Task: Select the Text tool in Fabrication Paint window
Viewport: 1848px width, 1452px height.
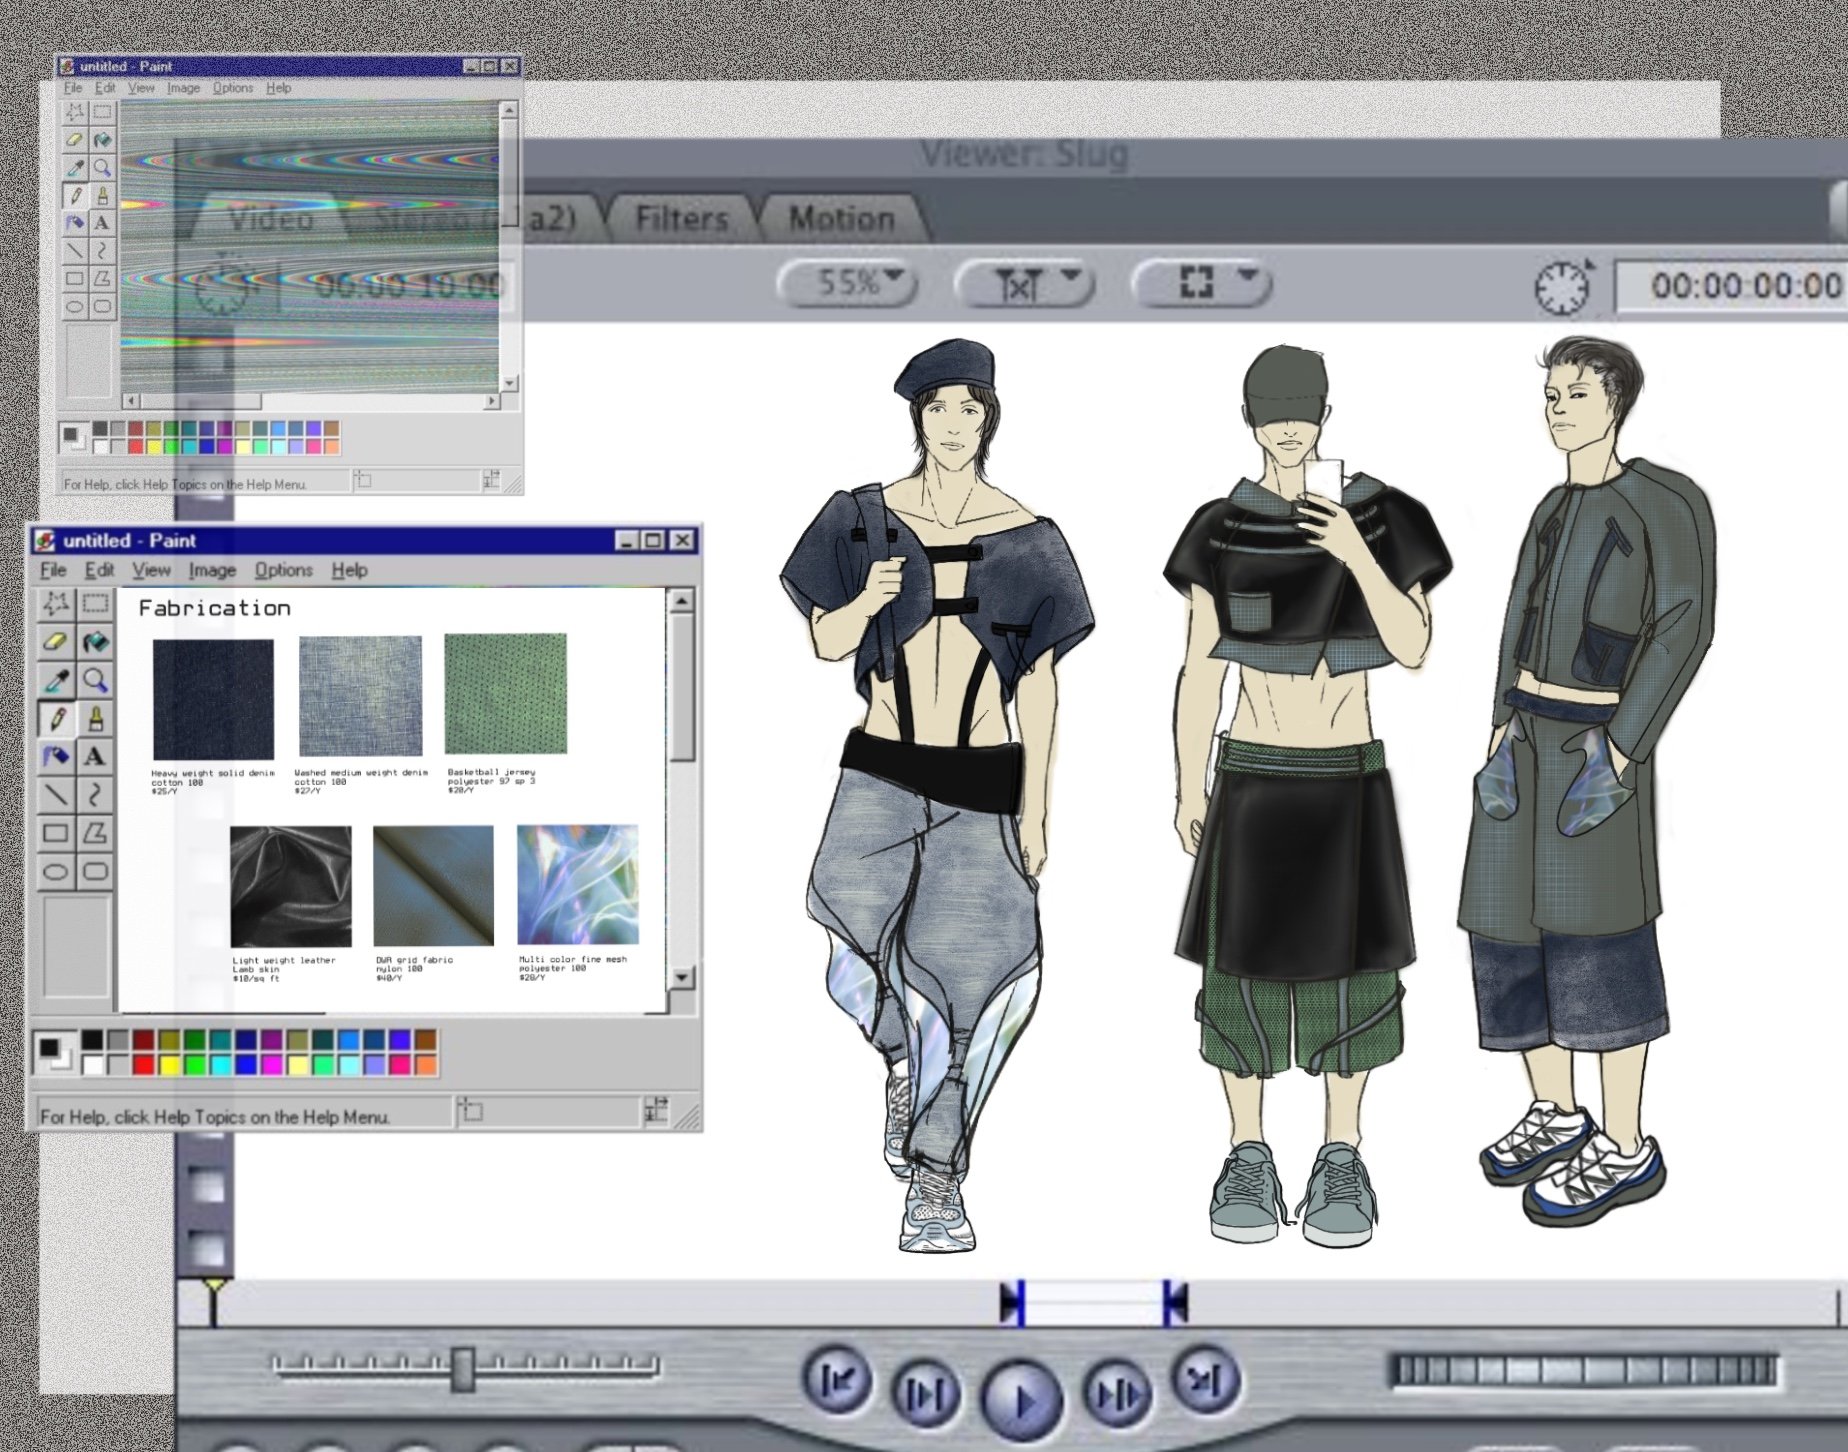Action: [95, 756]
